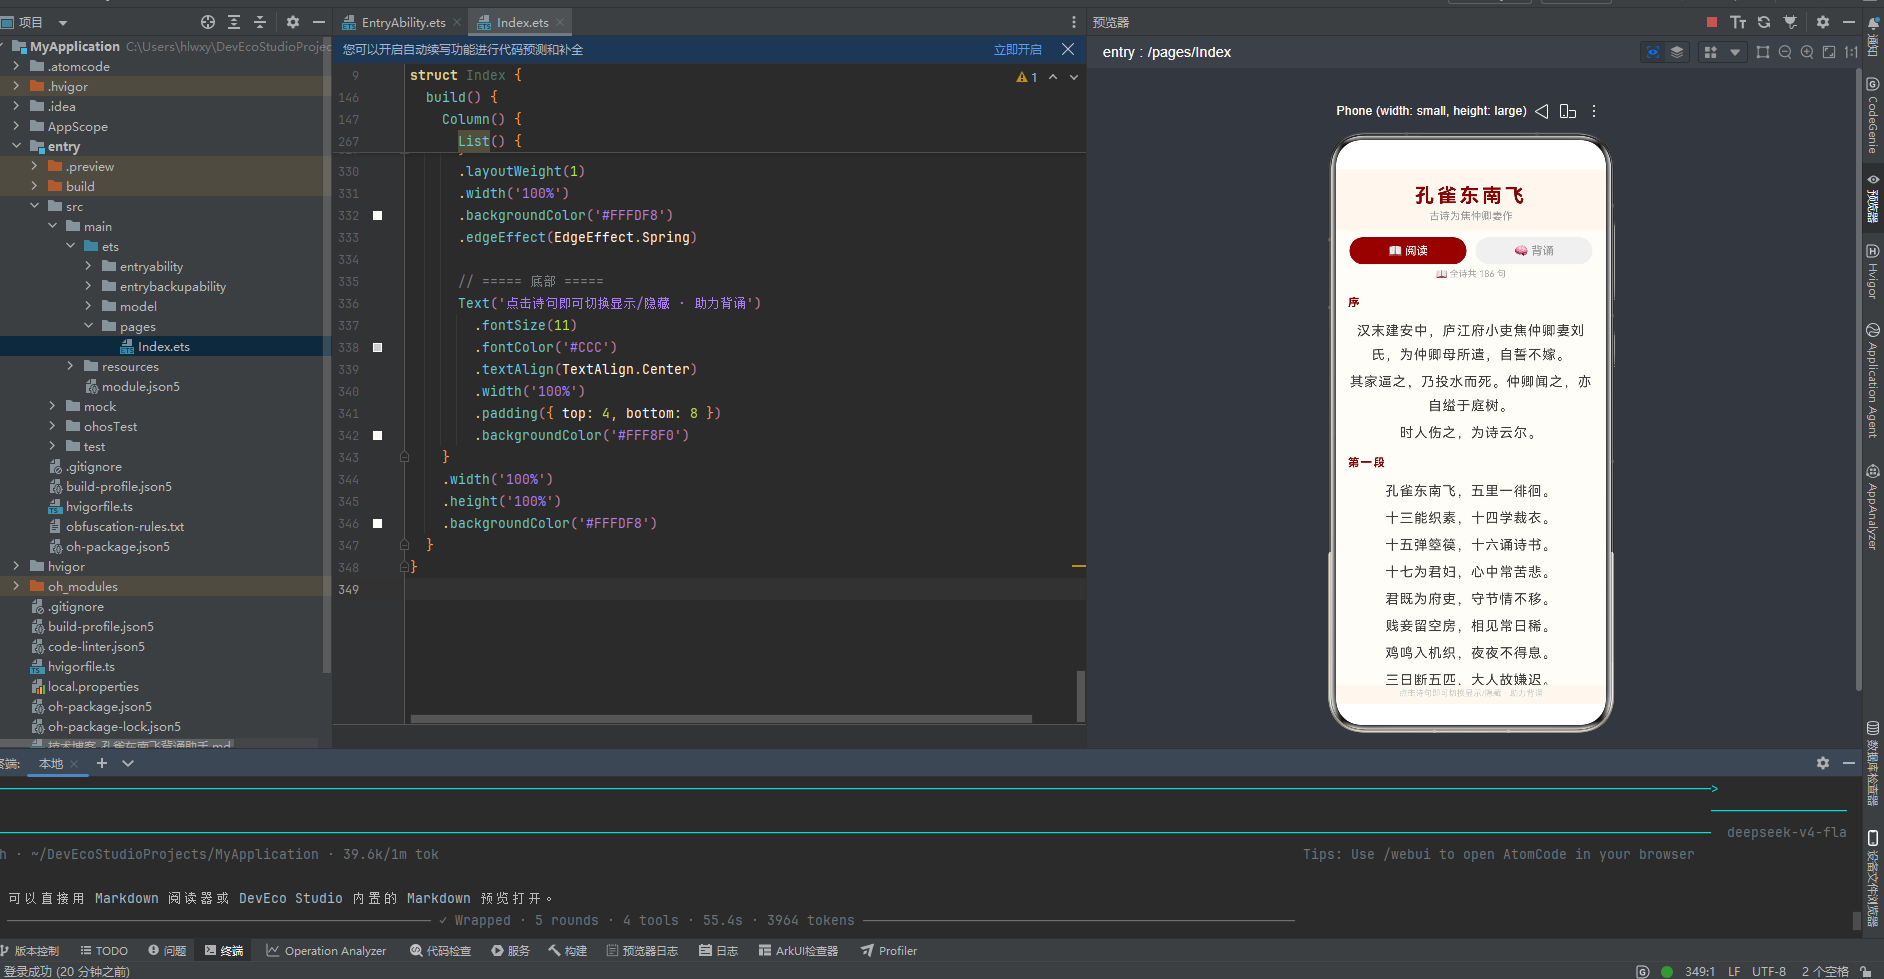Open the Application Agent side panel
This screenshot has width=1884, height=979.
click(x=1873, y=380)
